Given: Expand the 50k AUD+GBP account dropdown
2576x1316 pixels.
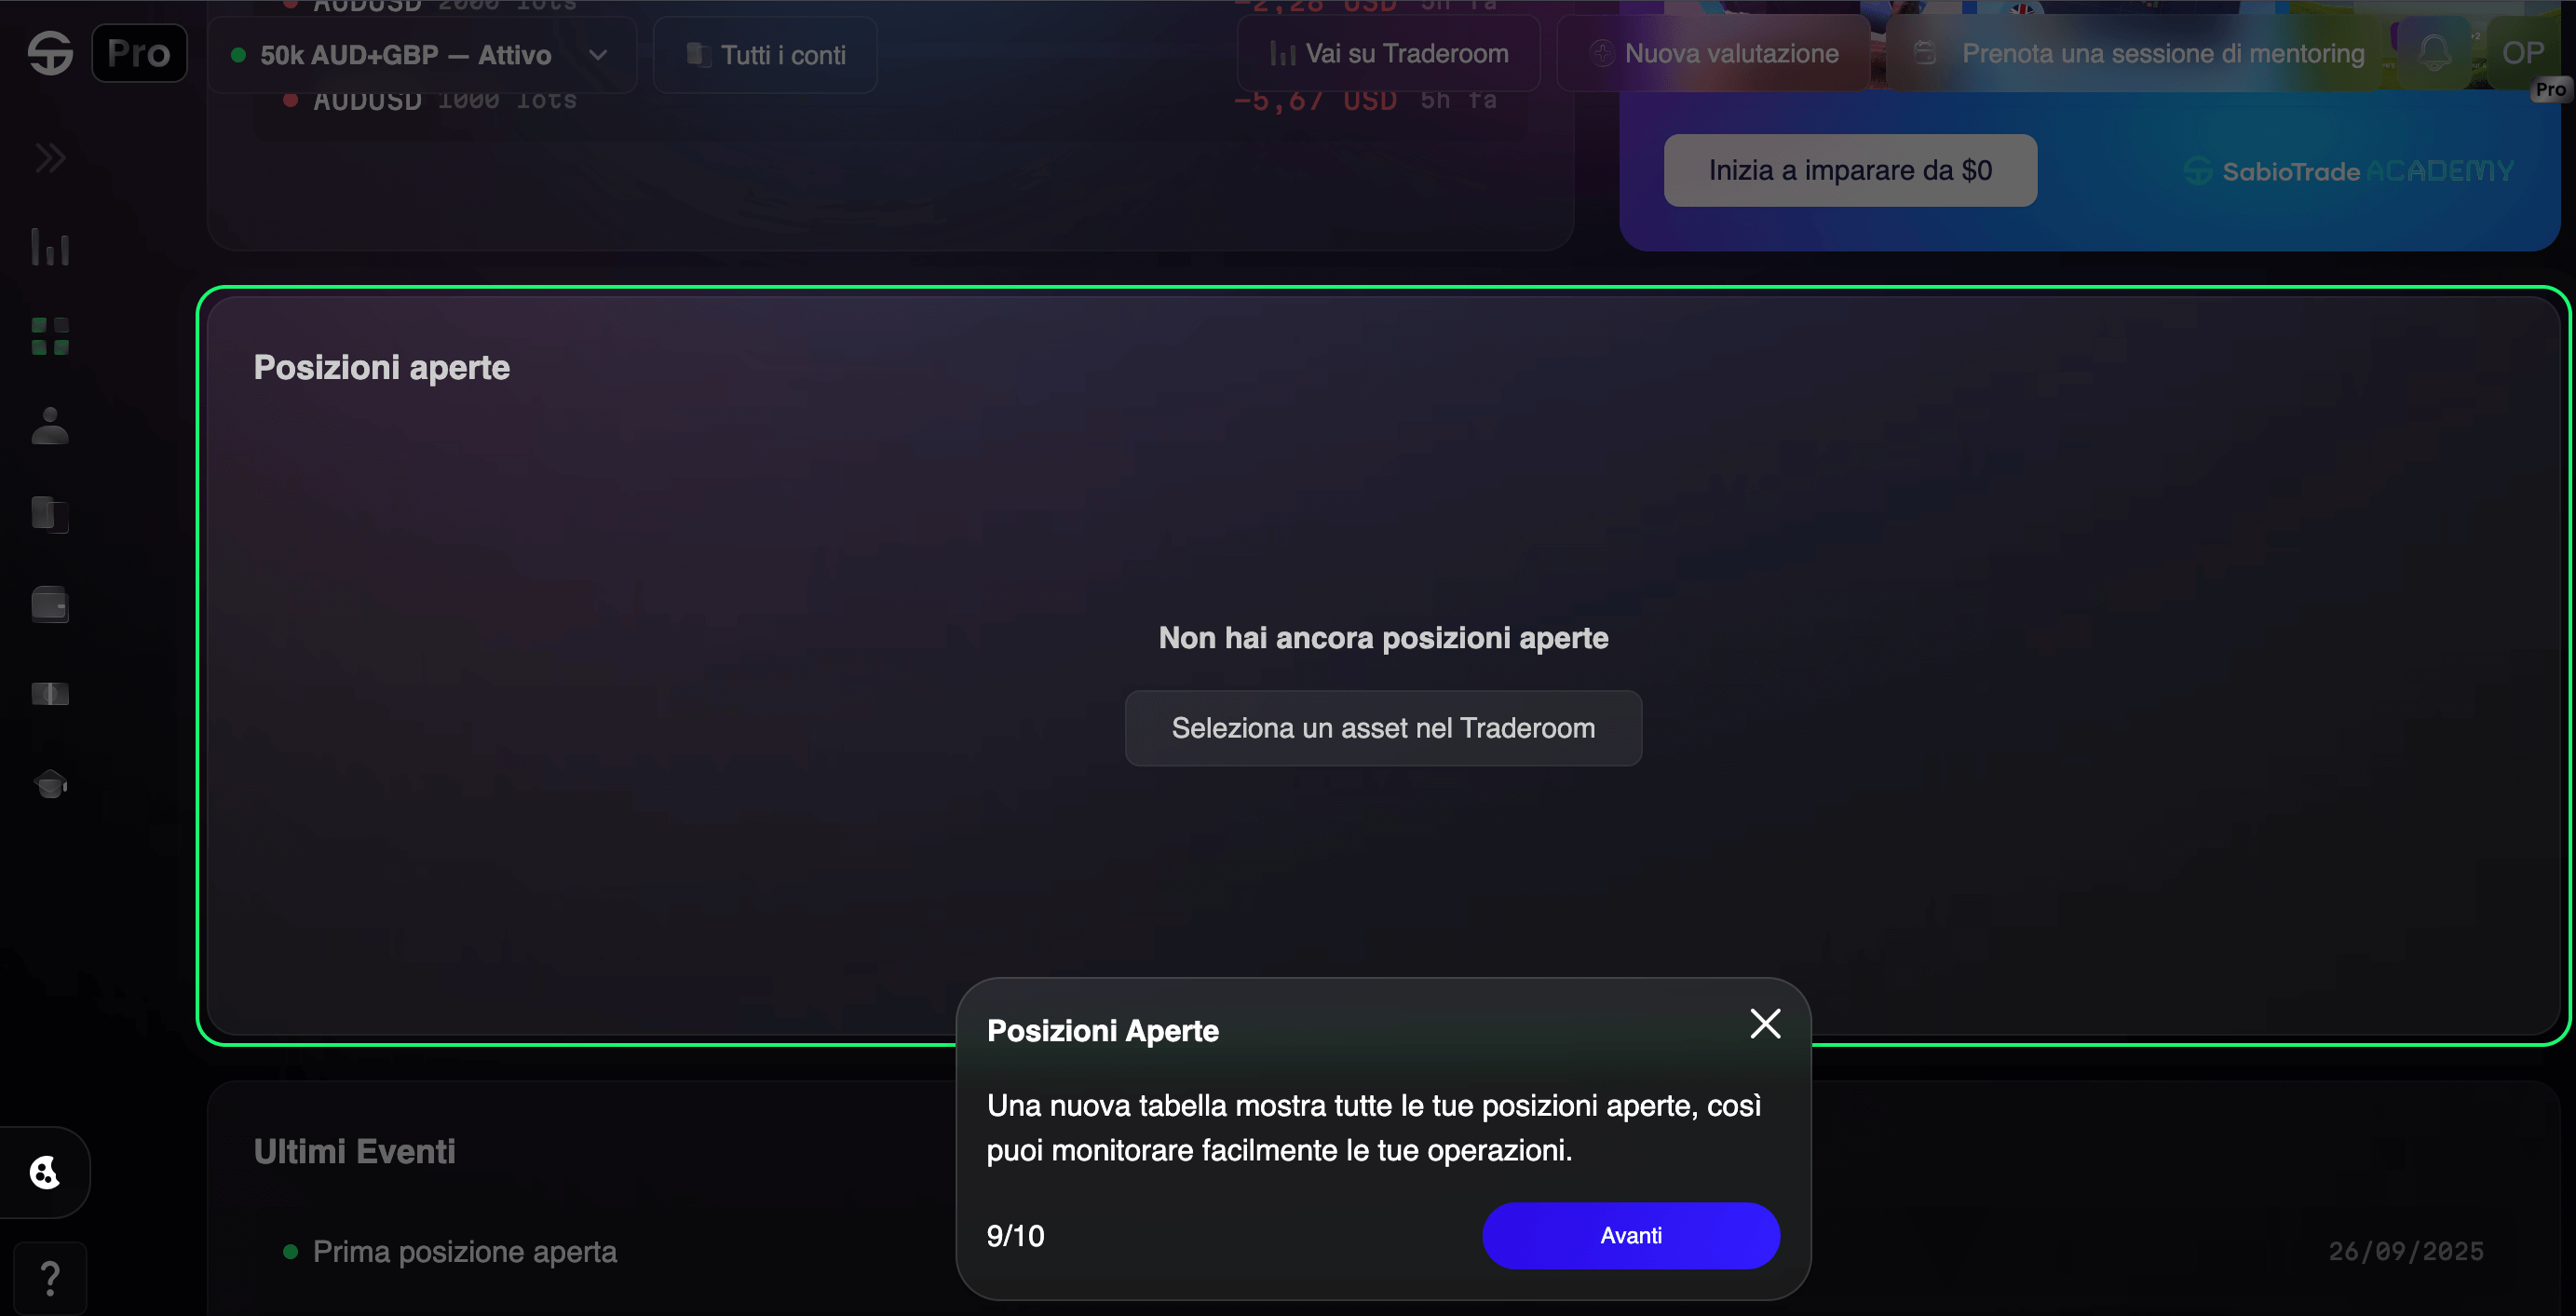Looking at the screenshot, I should 422,55.
